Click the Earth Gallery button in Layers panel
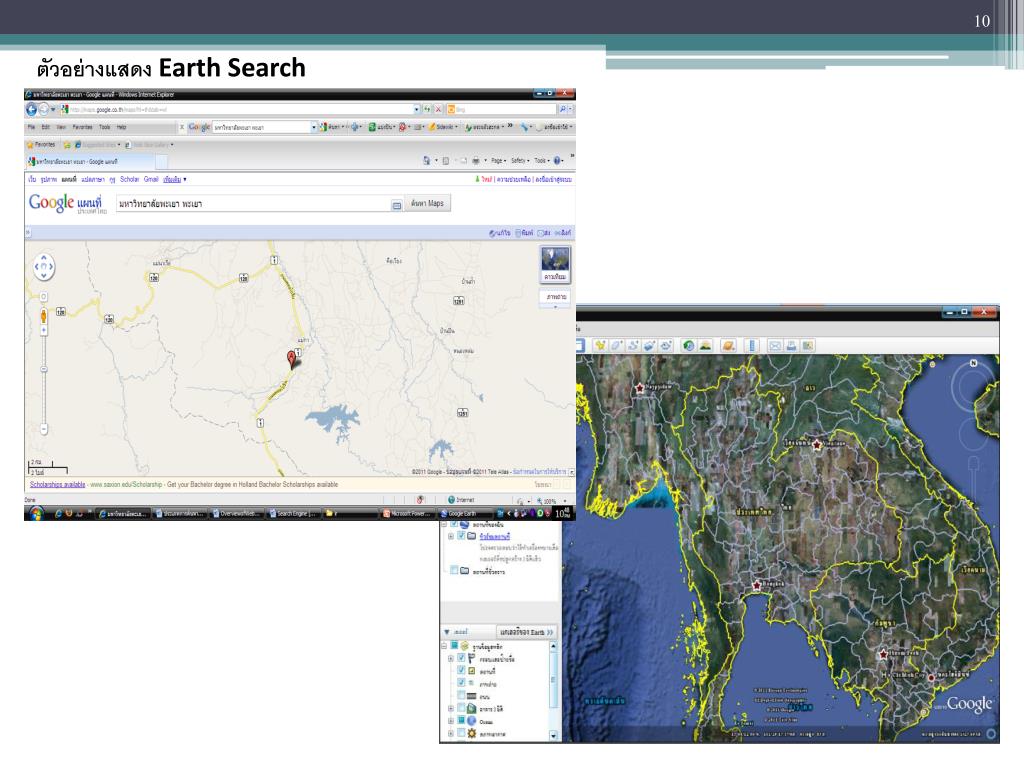Image resolution: width=1024 pixels, height=768 pixels. (x=526, y=632)
